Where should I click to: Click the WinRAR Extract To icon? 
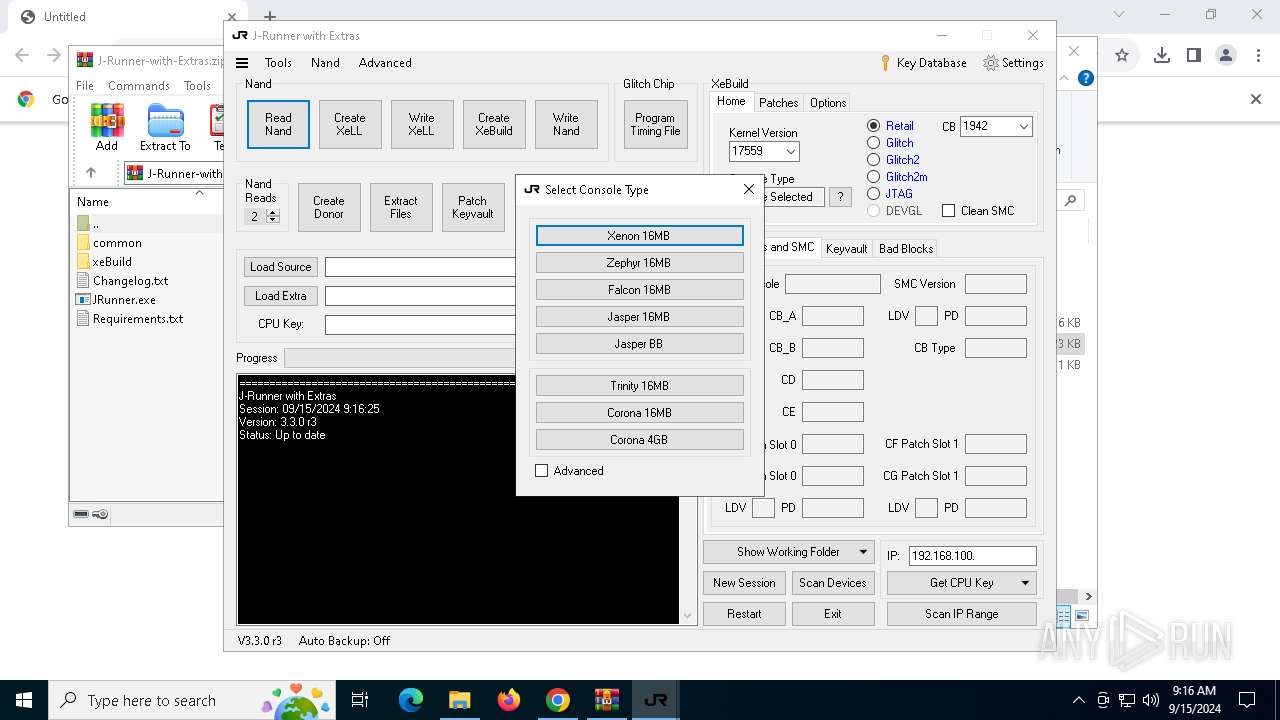click(x=165, y=128)
